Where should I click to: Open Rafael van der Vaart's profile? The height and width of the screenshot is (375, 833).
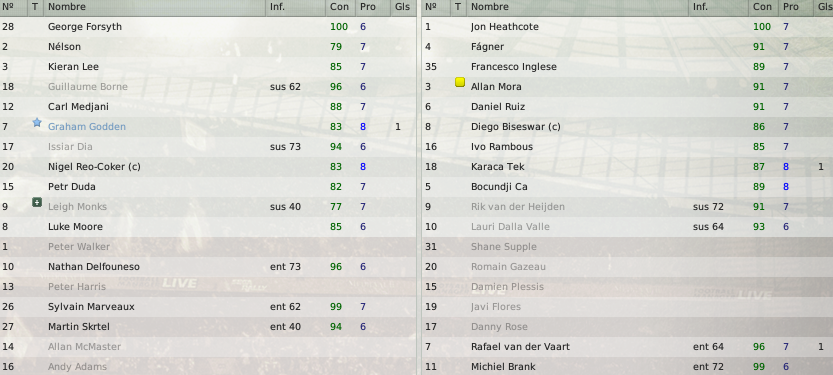click(520, 347)
